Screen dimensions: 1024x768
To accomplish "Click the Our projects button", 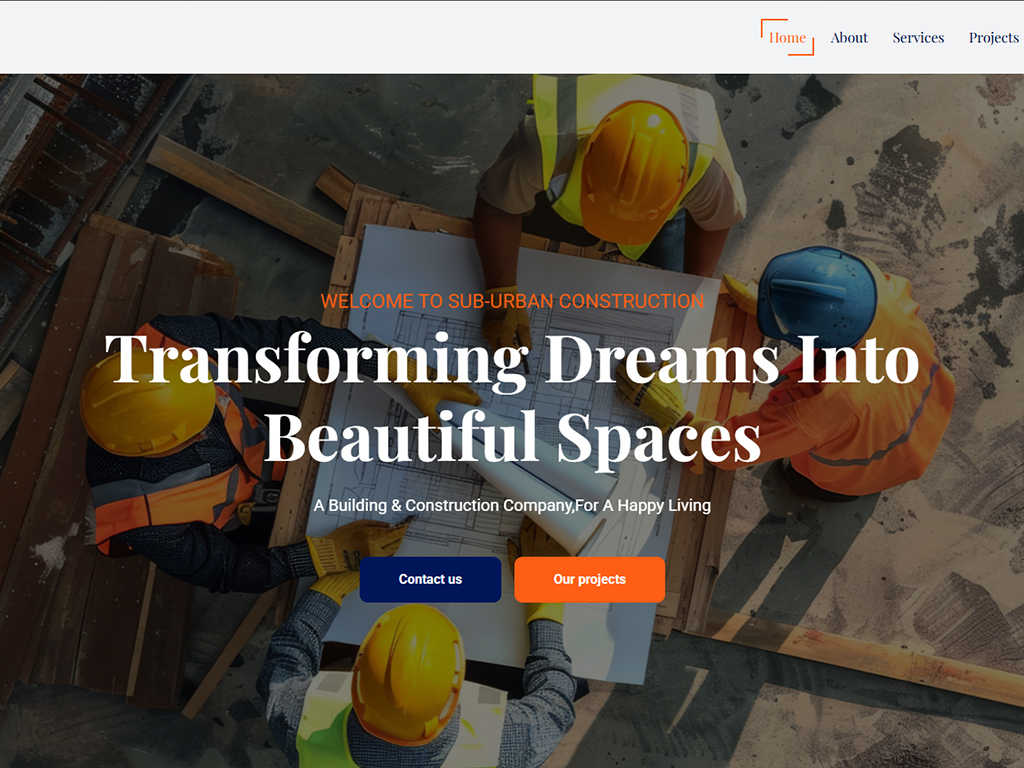I will click(590, 579).
